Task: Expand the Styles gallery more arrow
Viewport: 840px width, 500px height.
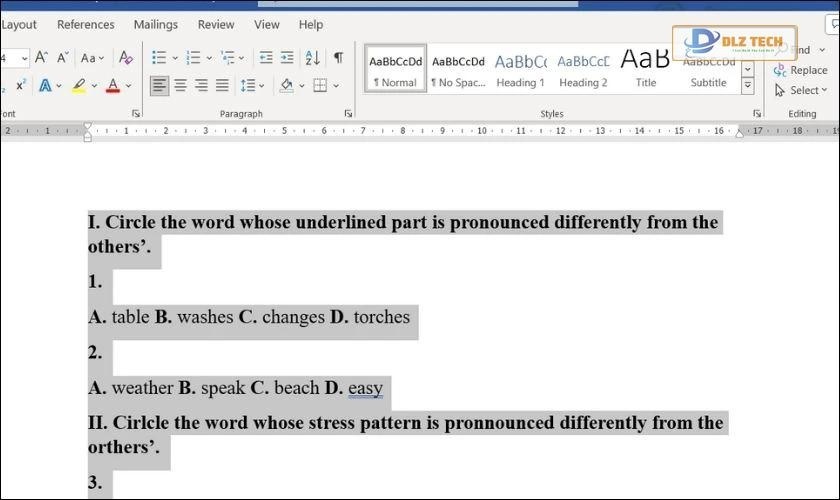Action: click(747, 86)
